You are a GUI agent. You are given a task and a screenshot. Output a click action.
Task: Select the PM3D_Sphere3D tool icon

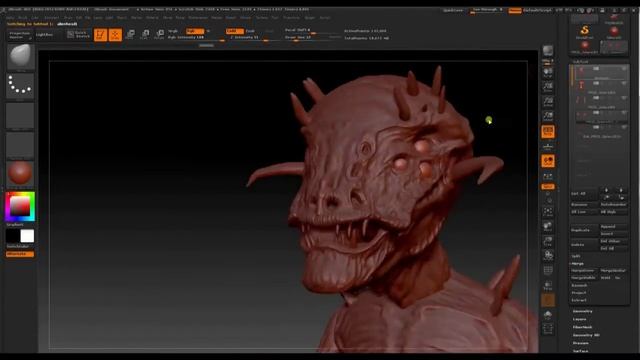coord(584,47)
